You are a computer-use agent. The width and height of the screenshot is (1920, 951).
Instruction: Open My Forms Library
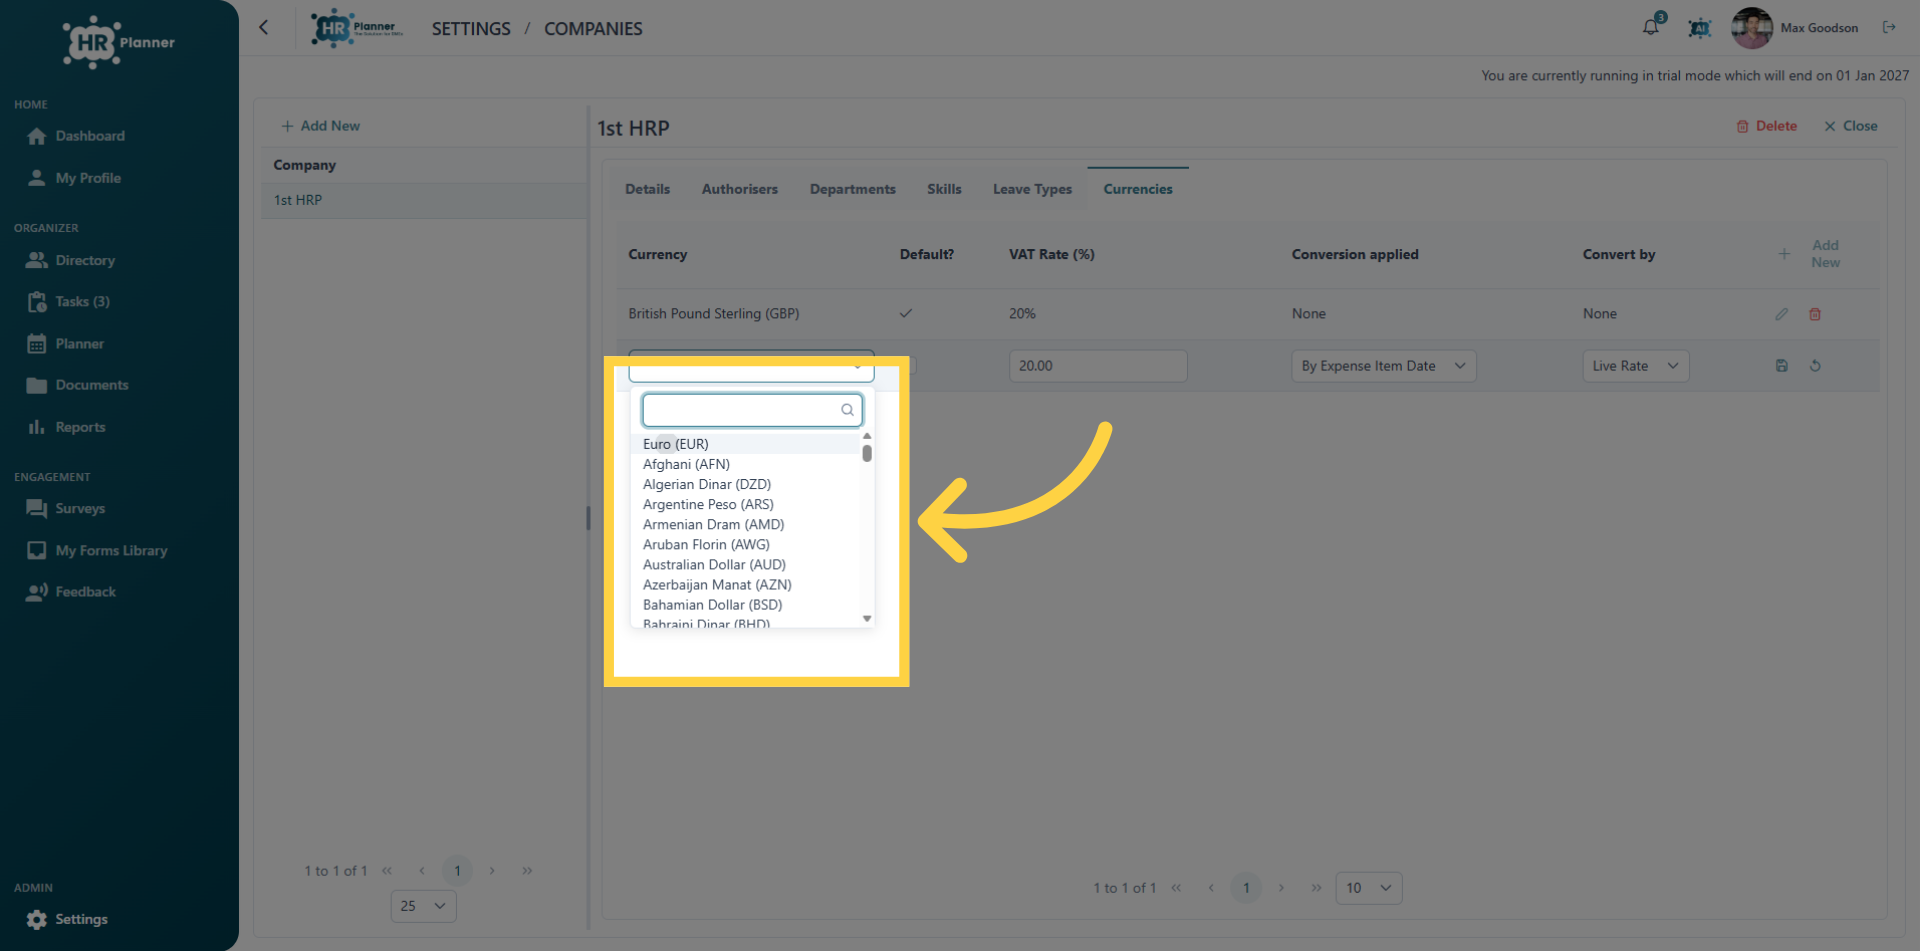pos(98,551)
